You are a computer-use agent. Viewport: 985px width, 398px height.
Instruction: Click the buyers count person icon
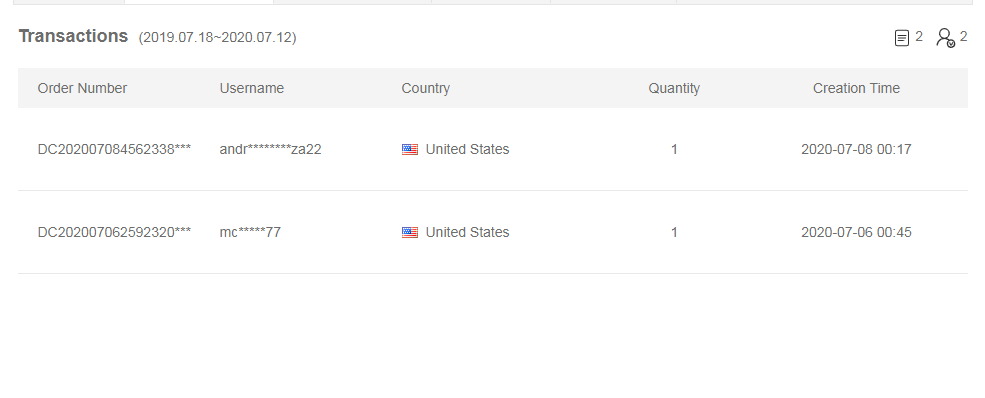coord(945,38)
